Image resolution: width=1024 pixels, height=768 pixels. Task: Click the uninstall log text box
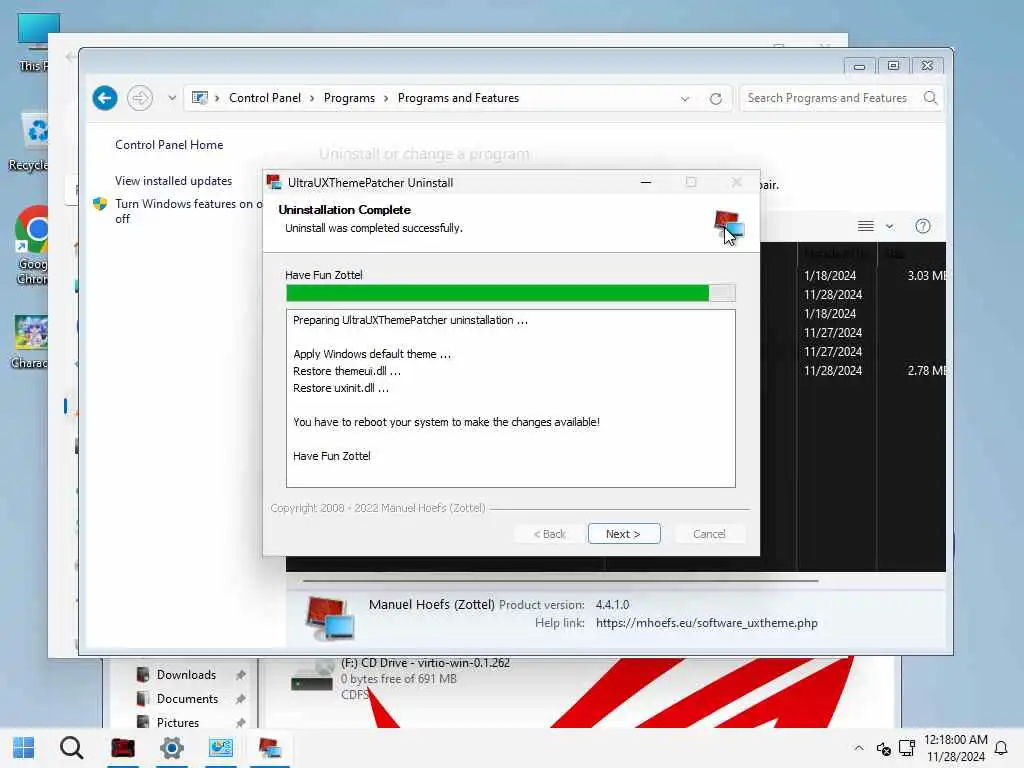[x=511, y=398]
